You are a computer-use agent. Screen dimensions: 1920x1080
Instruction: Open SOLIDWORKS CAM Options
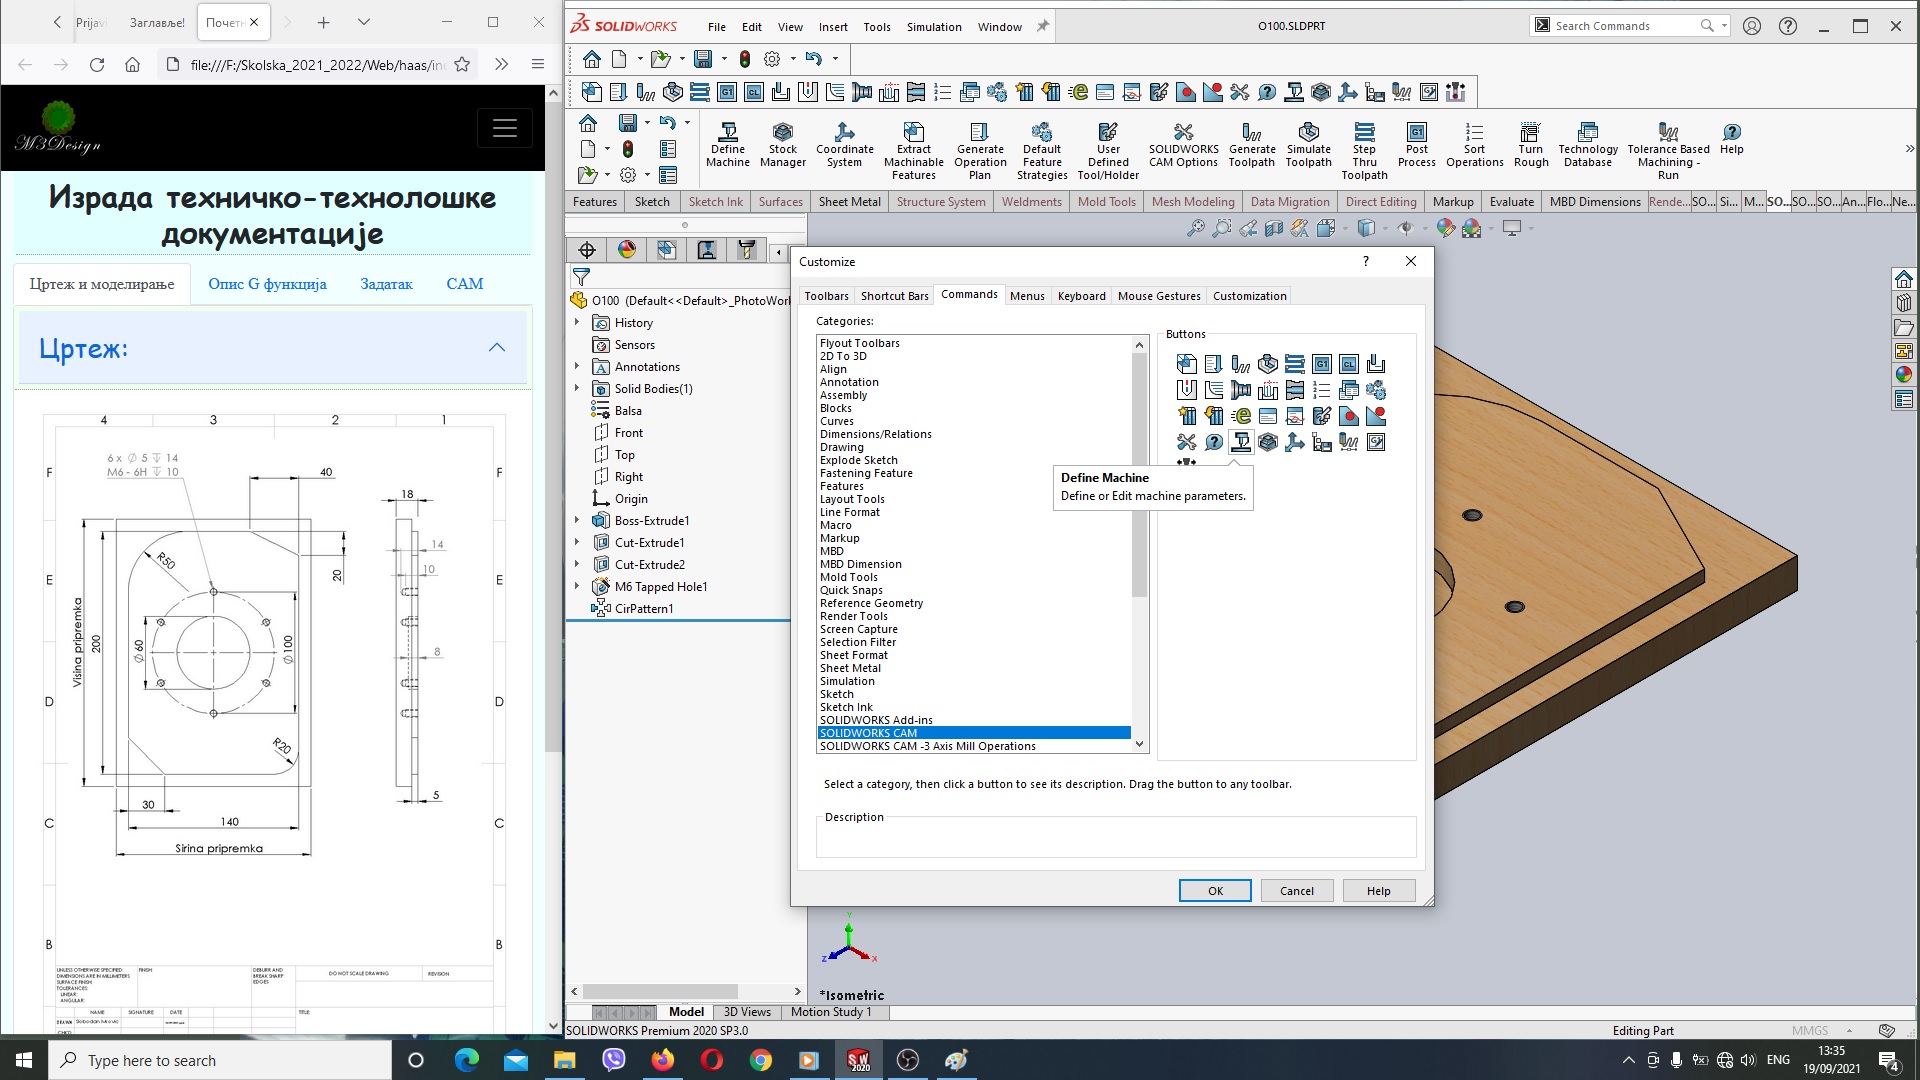click(1184, 145)
